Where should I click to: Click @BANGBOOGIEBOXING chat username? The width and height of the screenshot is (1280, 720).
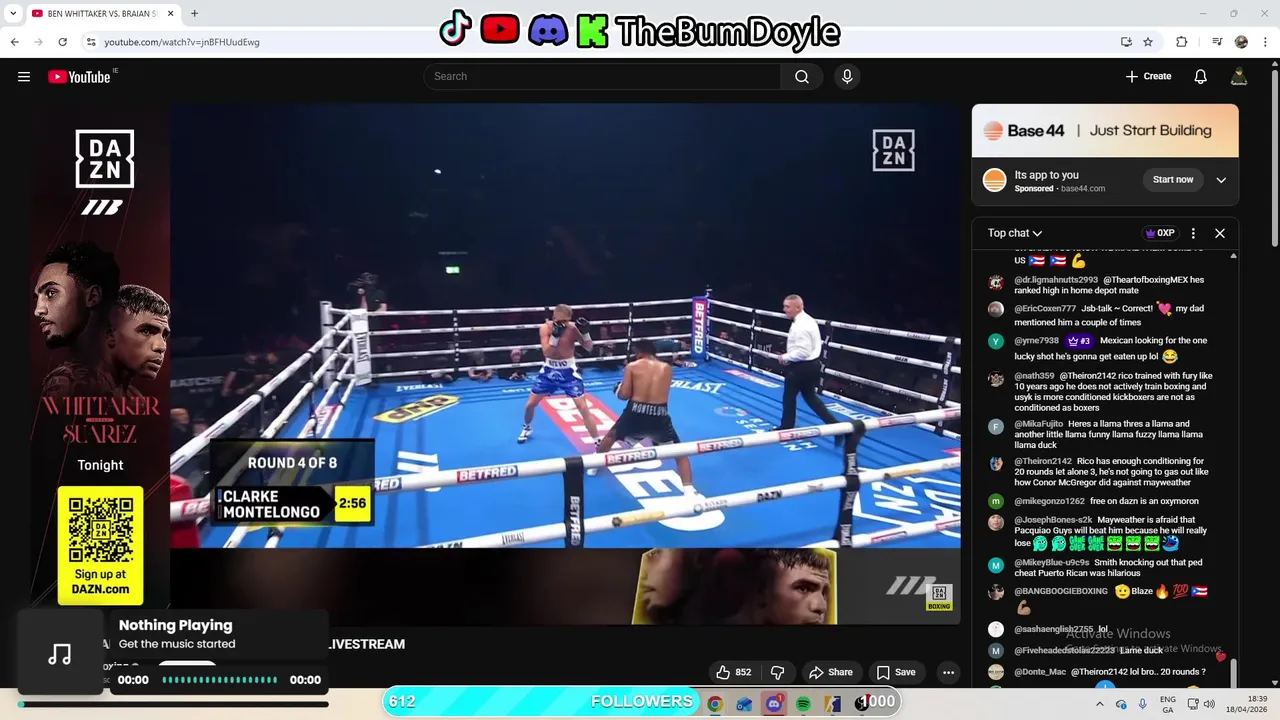[x=1061, y=591]
